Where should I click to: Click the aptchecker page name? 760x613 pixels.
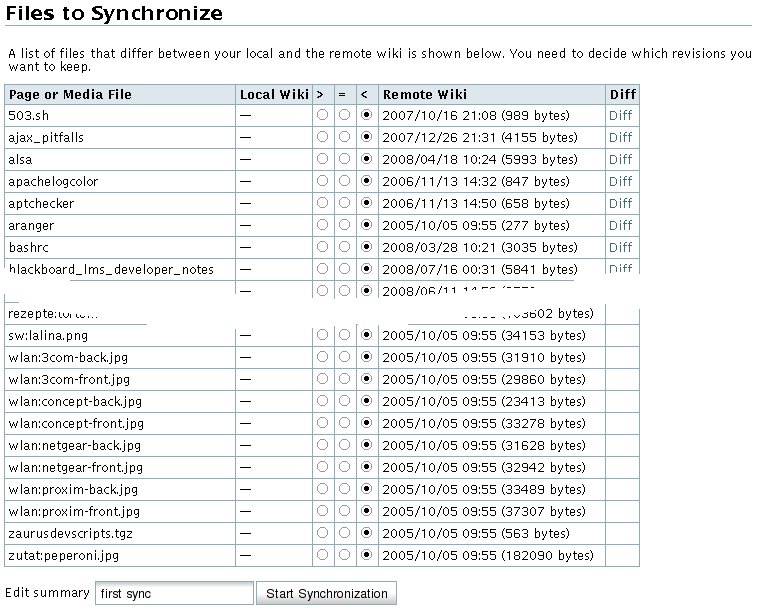pyautogui.click(x=41, y=204)
